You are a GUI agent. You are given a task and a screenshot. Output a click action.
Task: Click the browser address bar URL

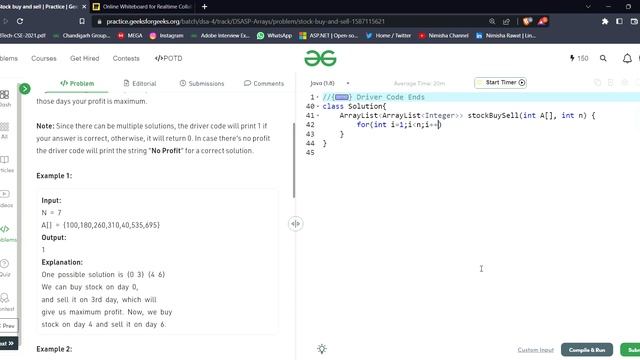(245, 21)
